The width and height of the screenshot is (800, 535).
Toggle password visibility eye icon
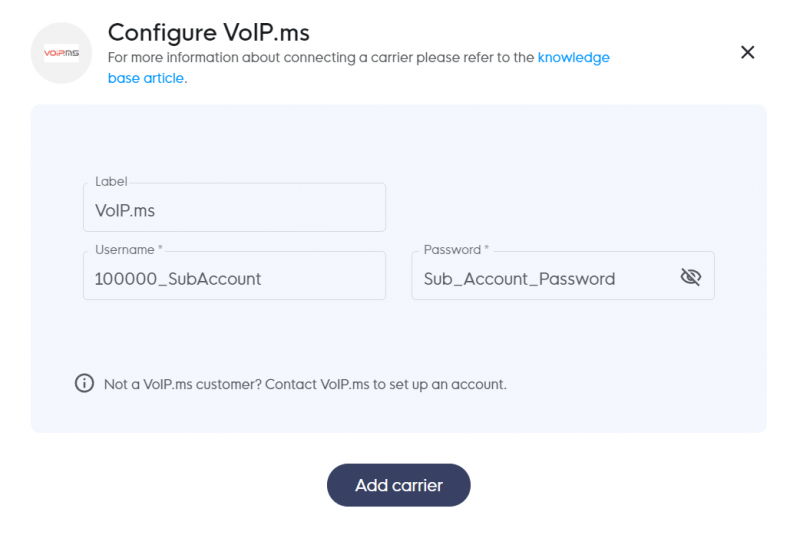point(691,277)
